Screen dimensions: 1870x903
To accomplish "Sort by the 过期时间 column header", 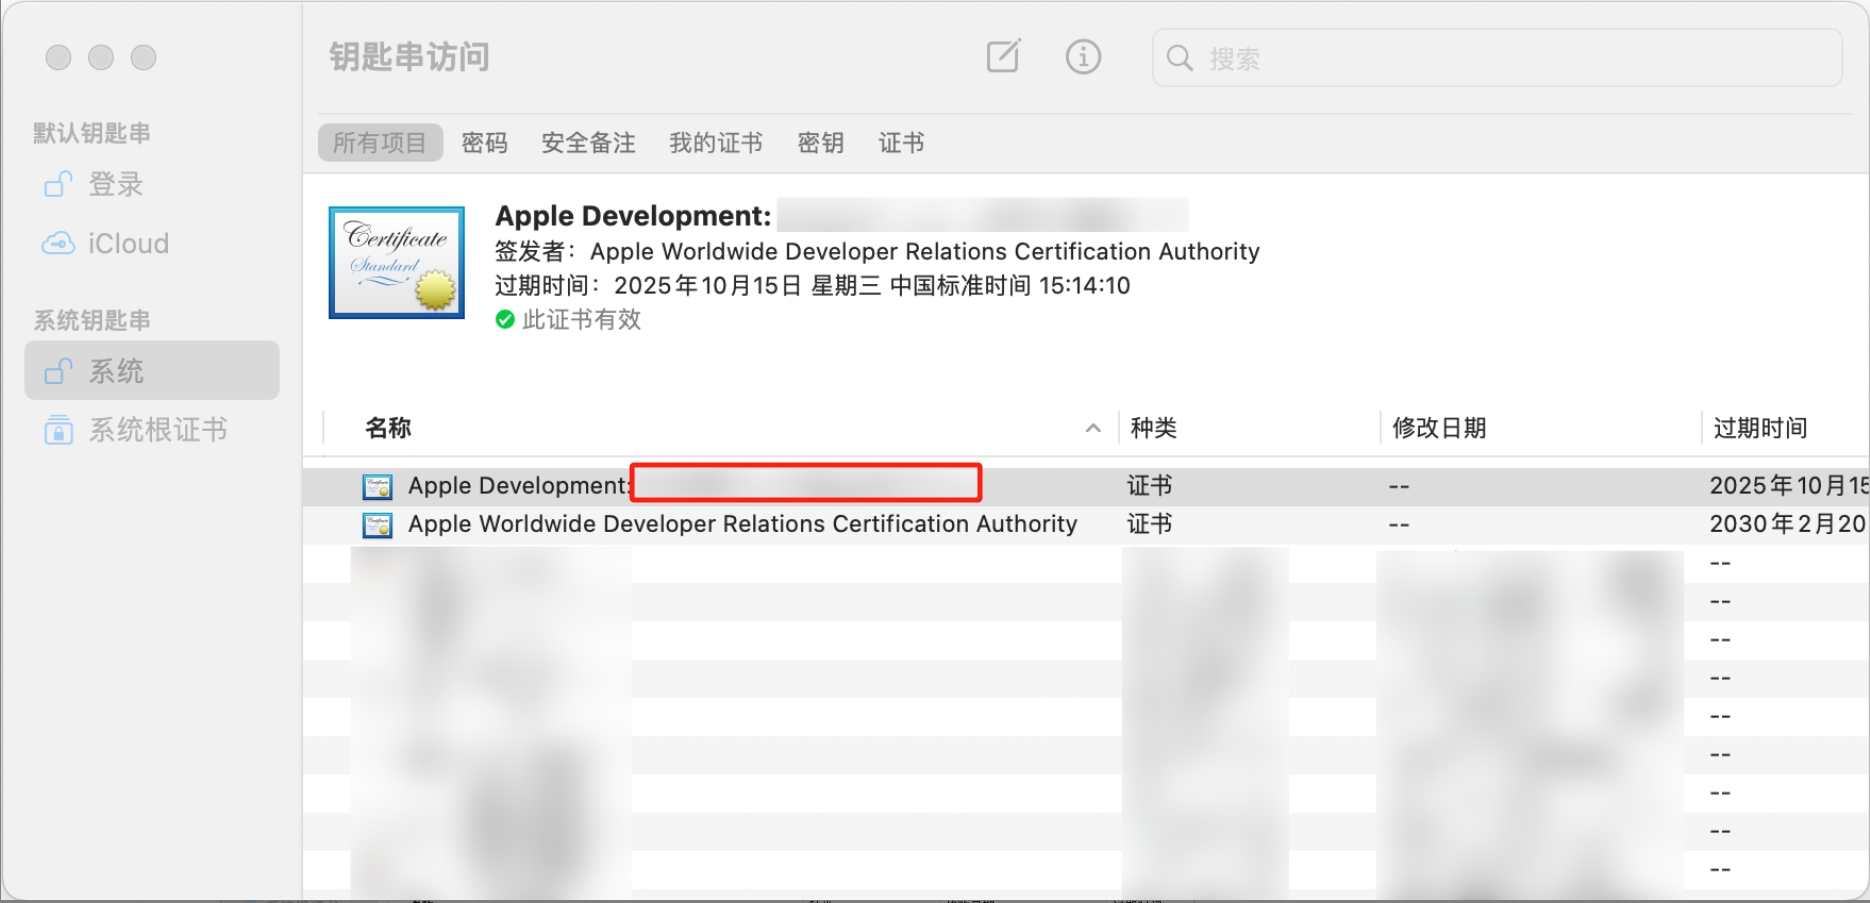I will 1760,428.
